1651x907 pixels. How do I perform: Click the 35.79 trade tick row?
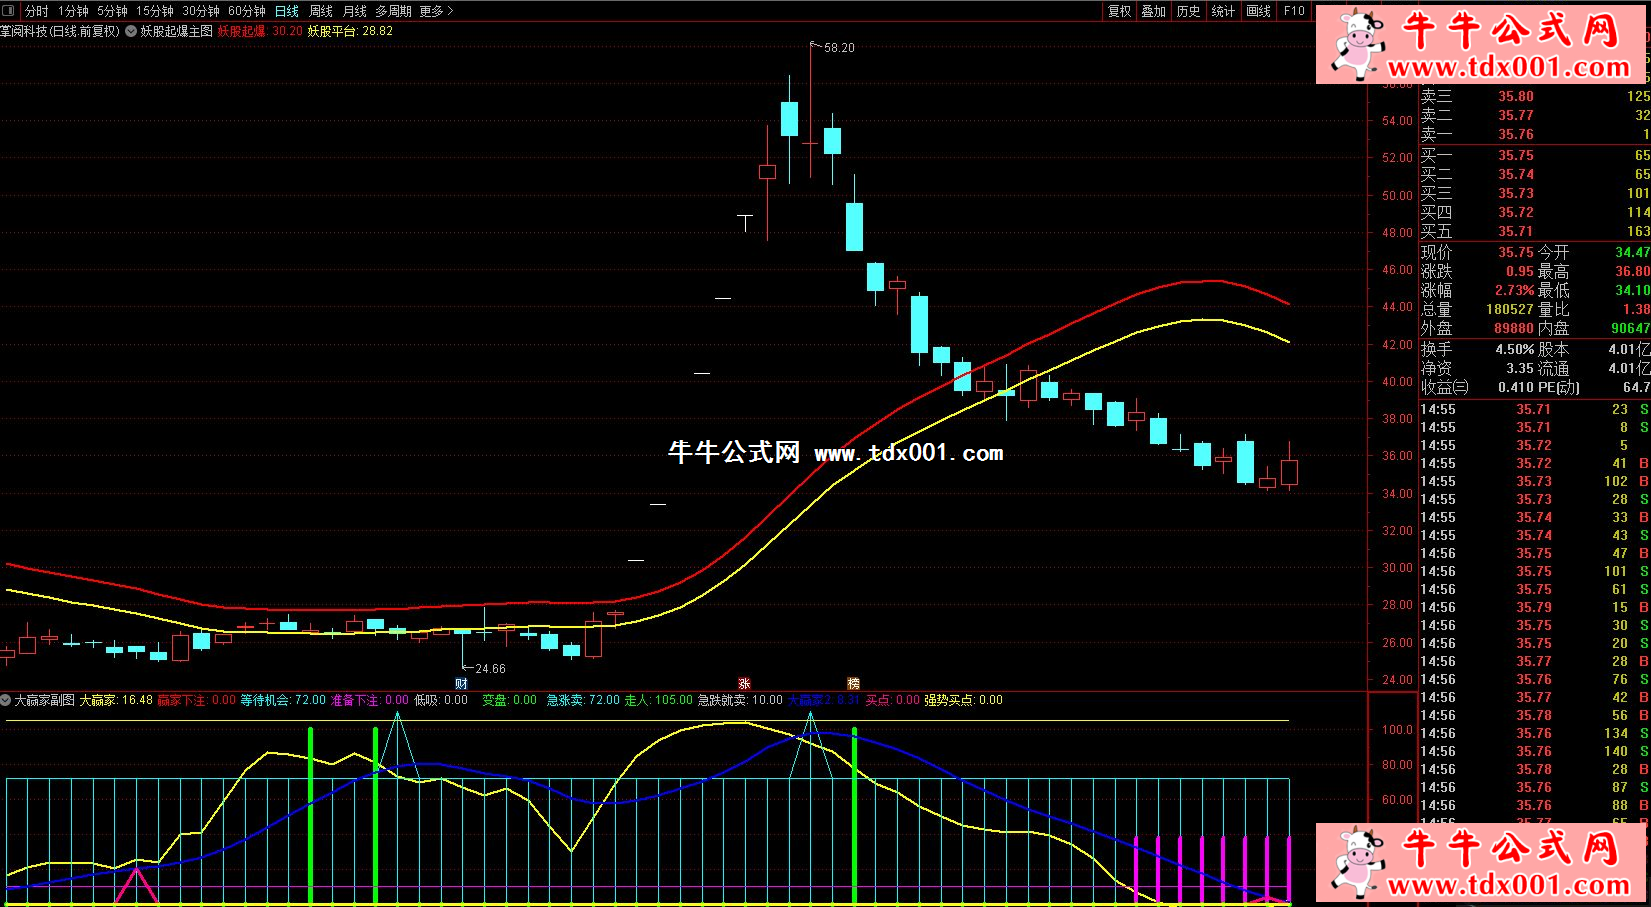click(1534, 607)
